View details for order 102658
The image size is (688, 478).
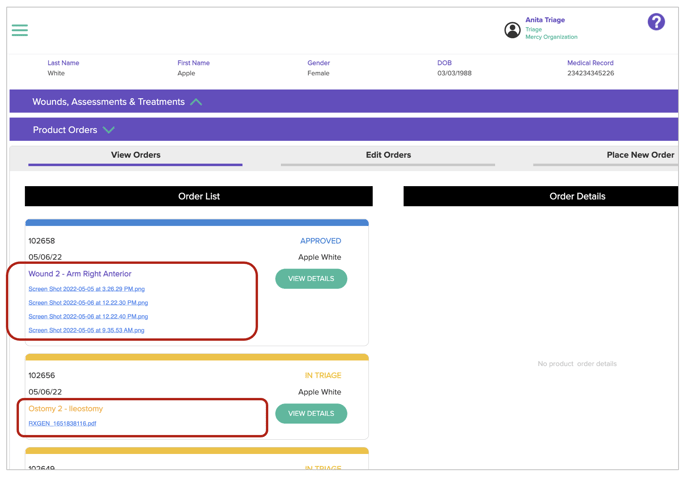coord(311,278)
